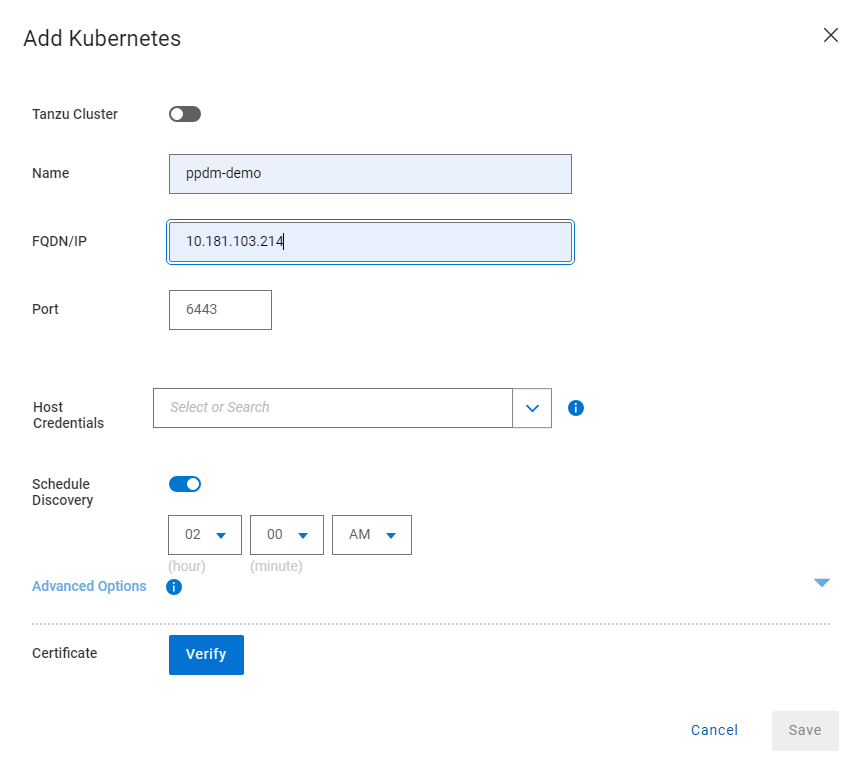Image resolution: width=858 pixels, height=771 pixels.
Task: Click the FQDN/IP address input field
Action: tap(370, 241)
